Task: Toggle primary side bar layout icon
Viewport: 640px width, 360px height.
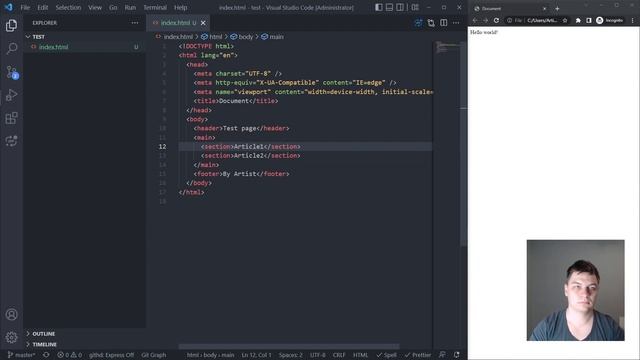Action: [x=379, y=7]
